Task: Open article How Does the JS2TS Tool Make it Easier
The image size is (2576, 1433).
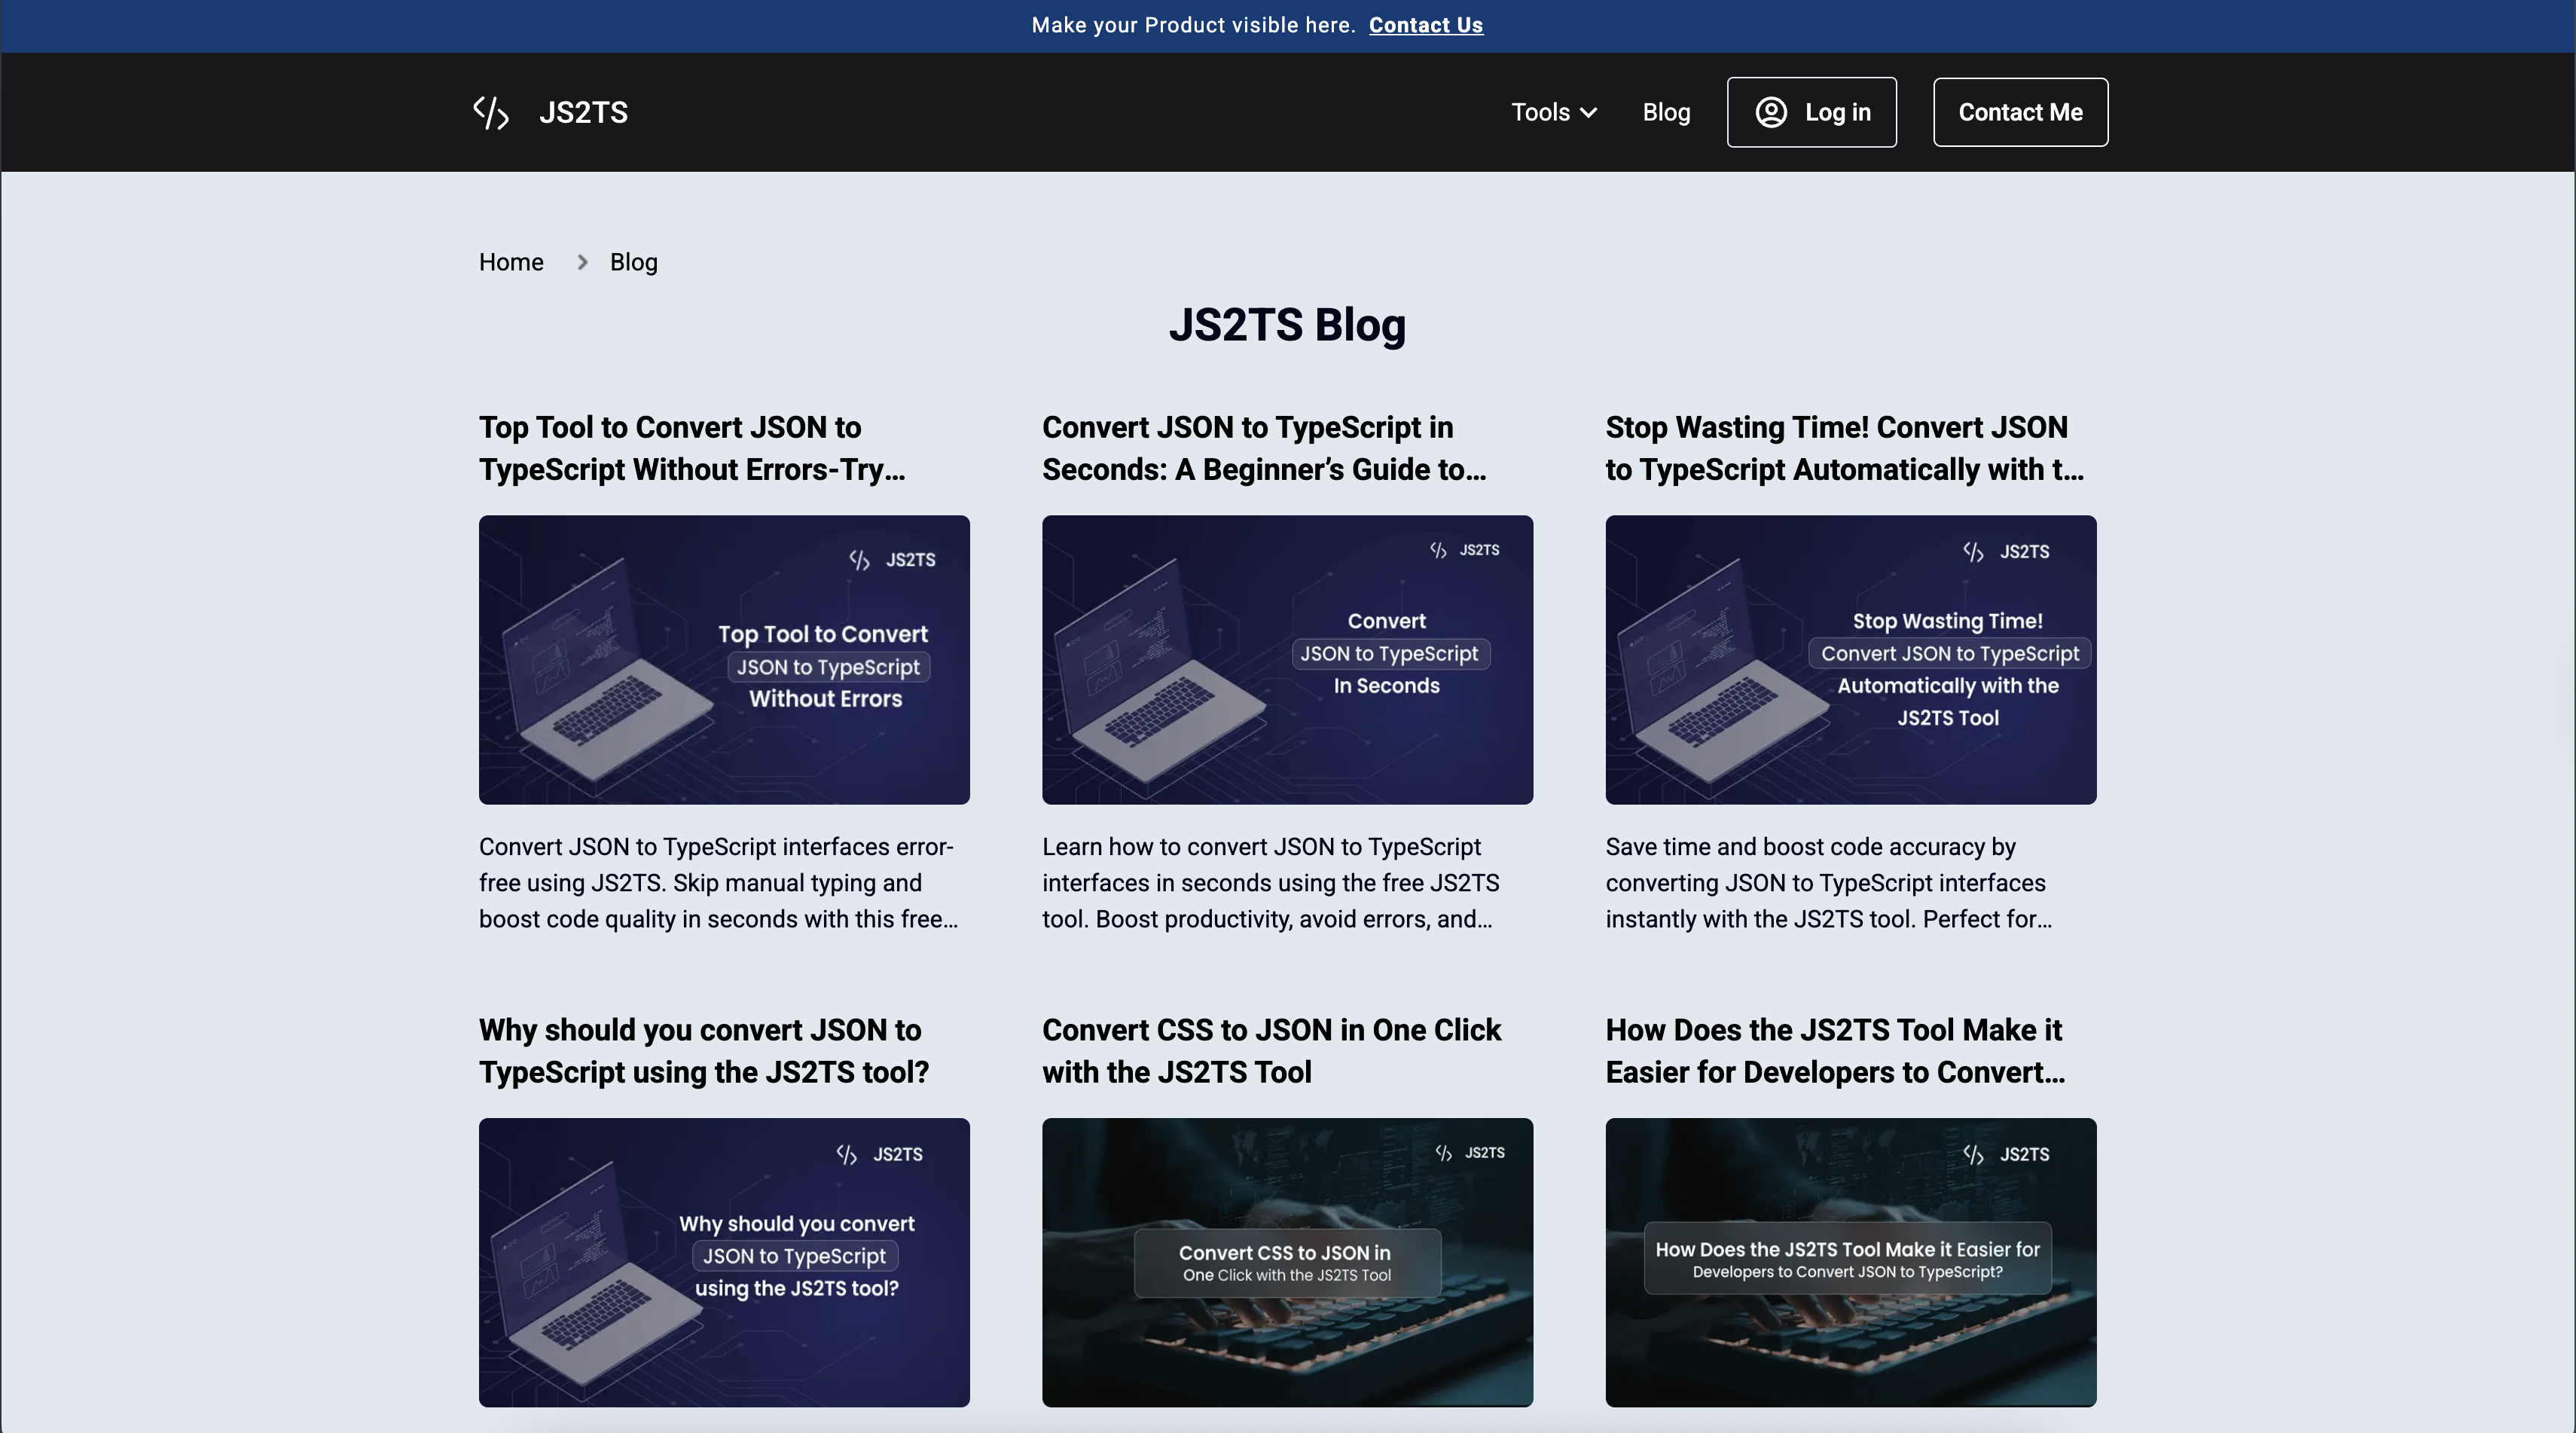Action: [1835, 1051]
